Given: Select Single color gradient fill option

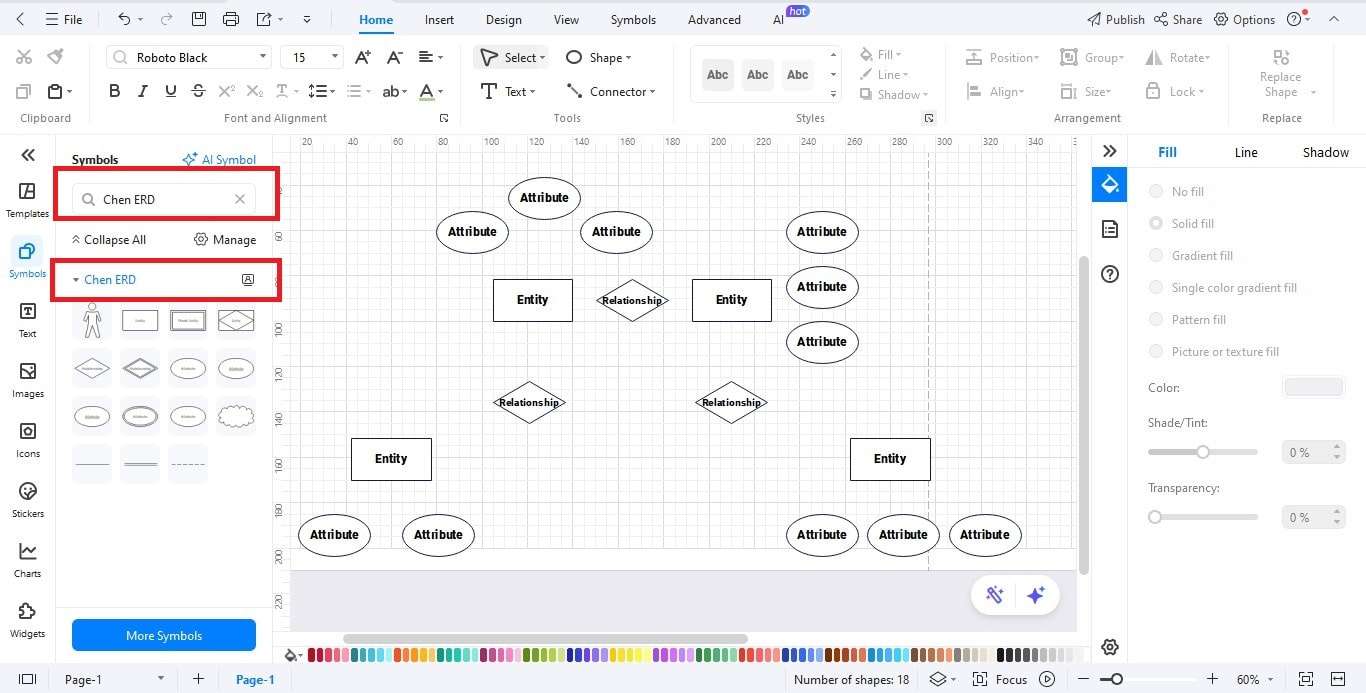Looking at the screenshot, I should click(1223, 287).
